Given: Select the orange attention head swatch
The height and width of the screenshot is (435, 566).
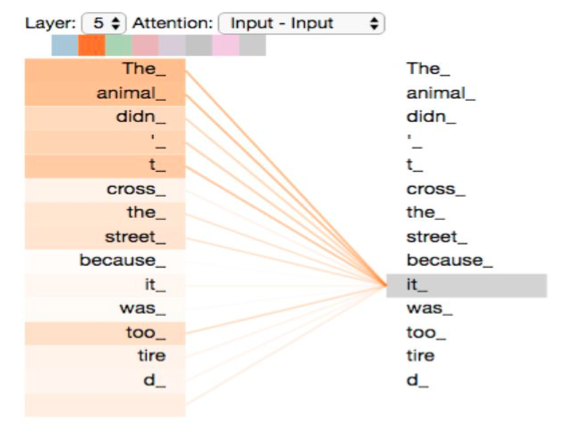Looking at the screenshot, I should (92, 45).
